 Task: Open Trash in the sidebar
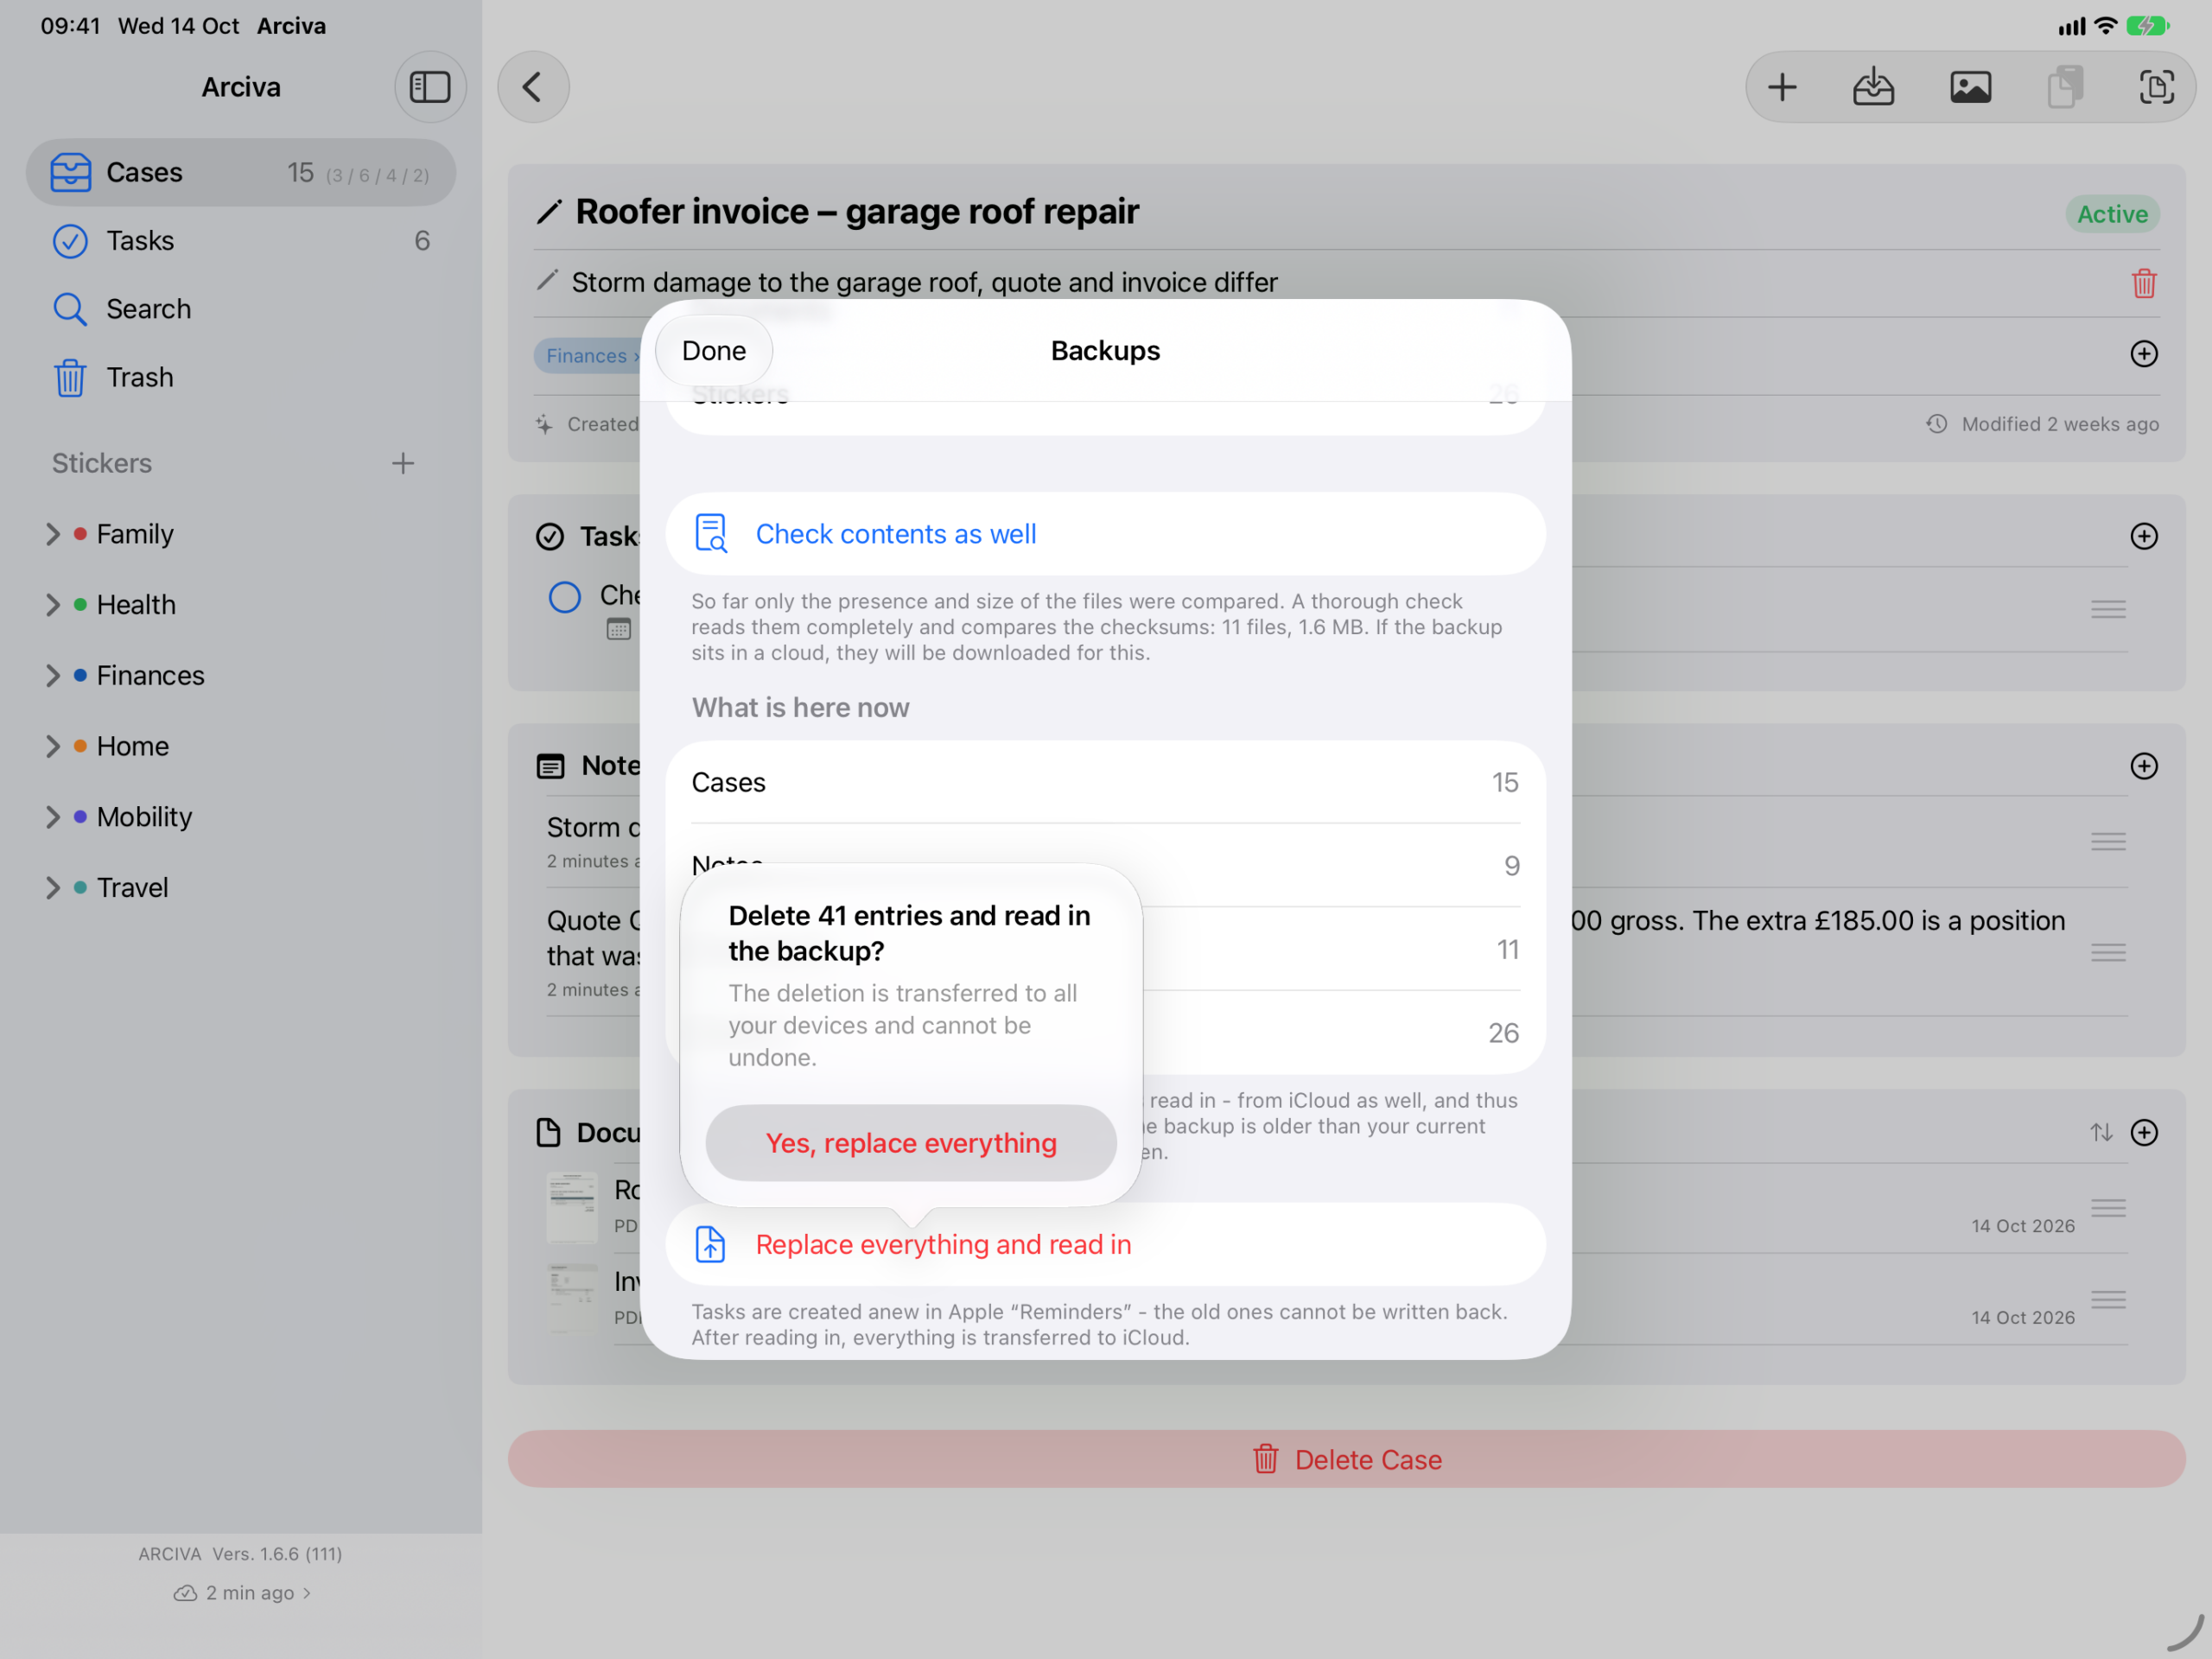tap(241, 377)
